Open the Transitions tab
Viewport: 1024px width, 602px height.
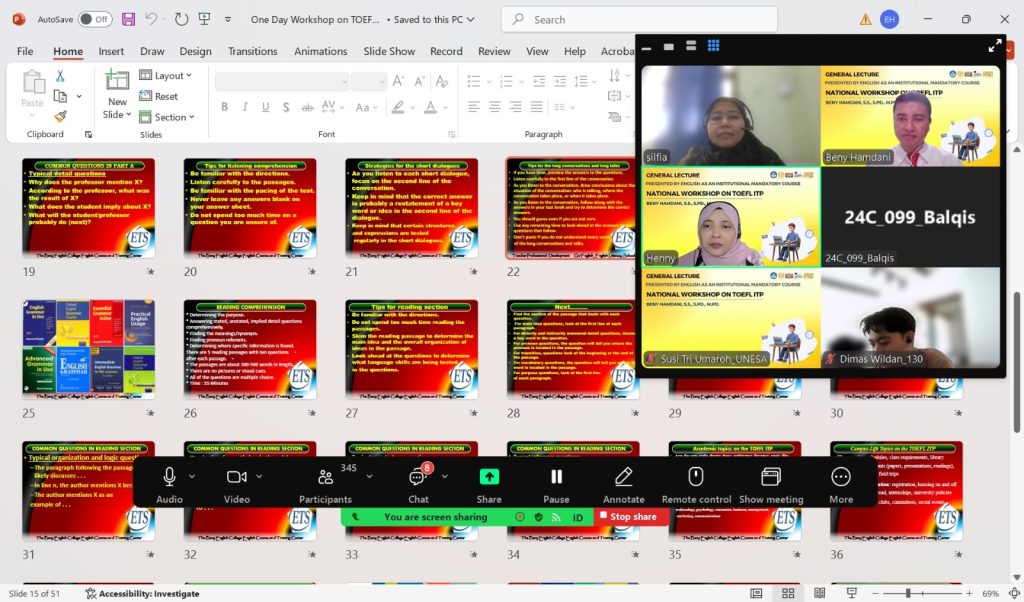point(253,51)
